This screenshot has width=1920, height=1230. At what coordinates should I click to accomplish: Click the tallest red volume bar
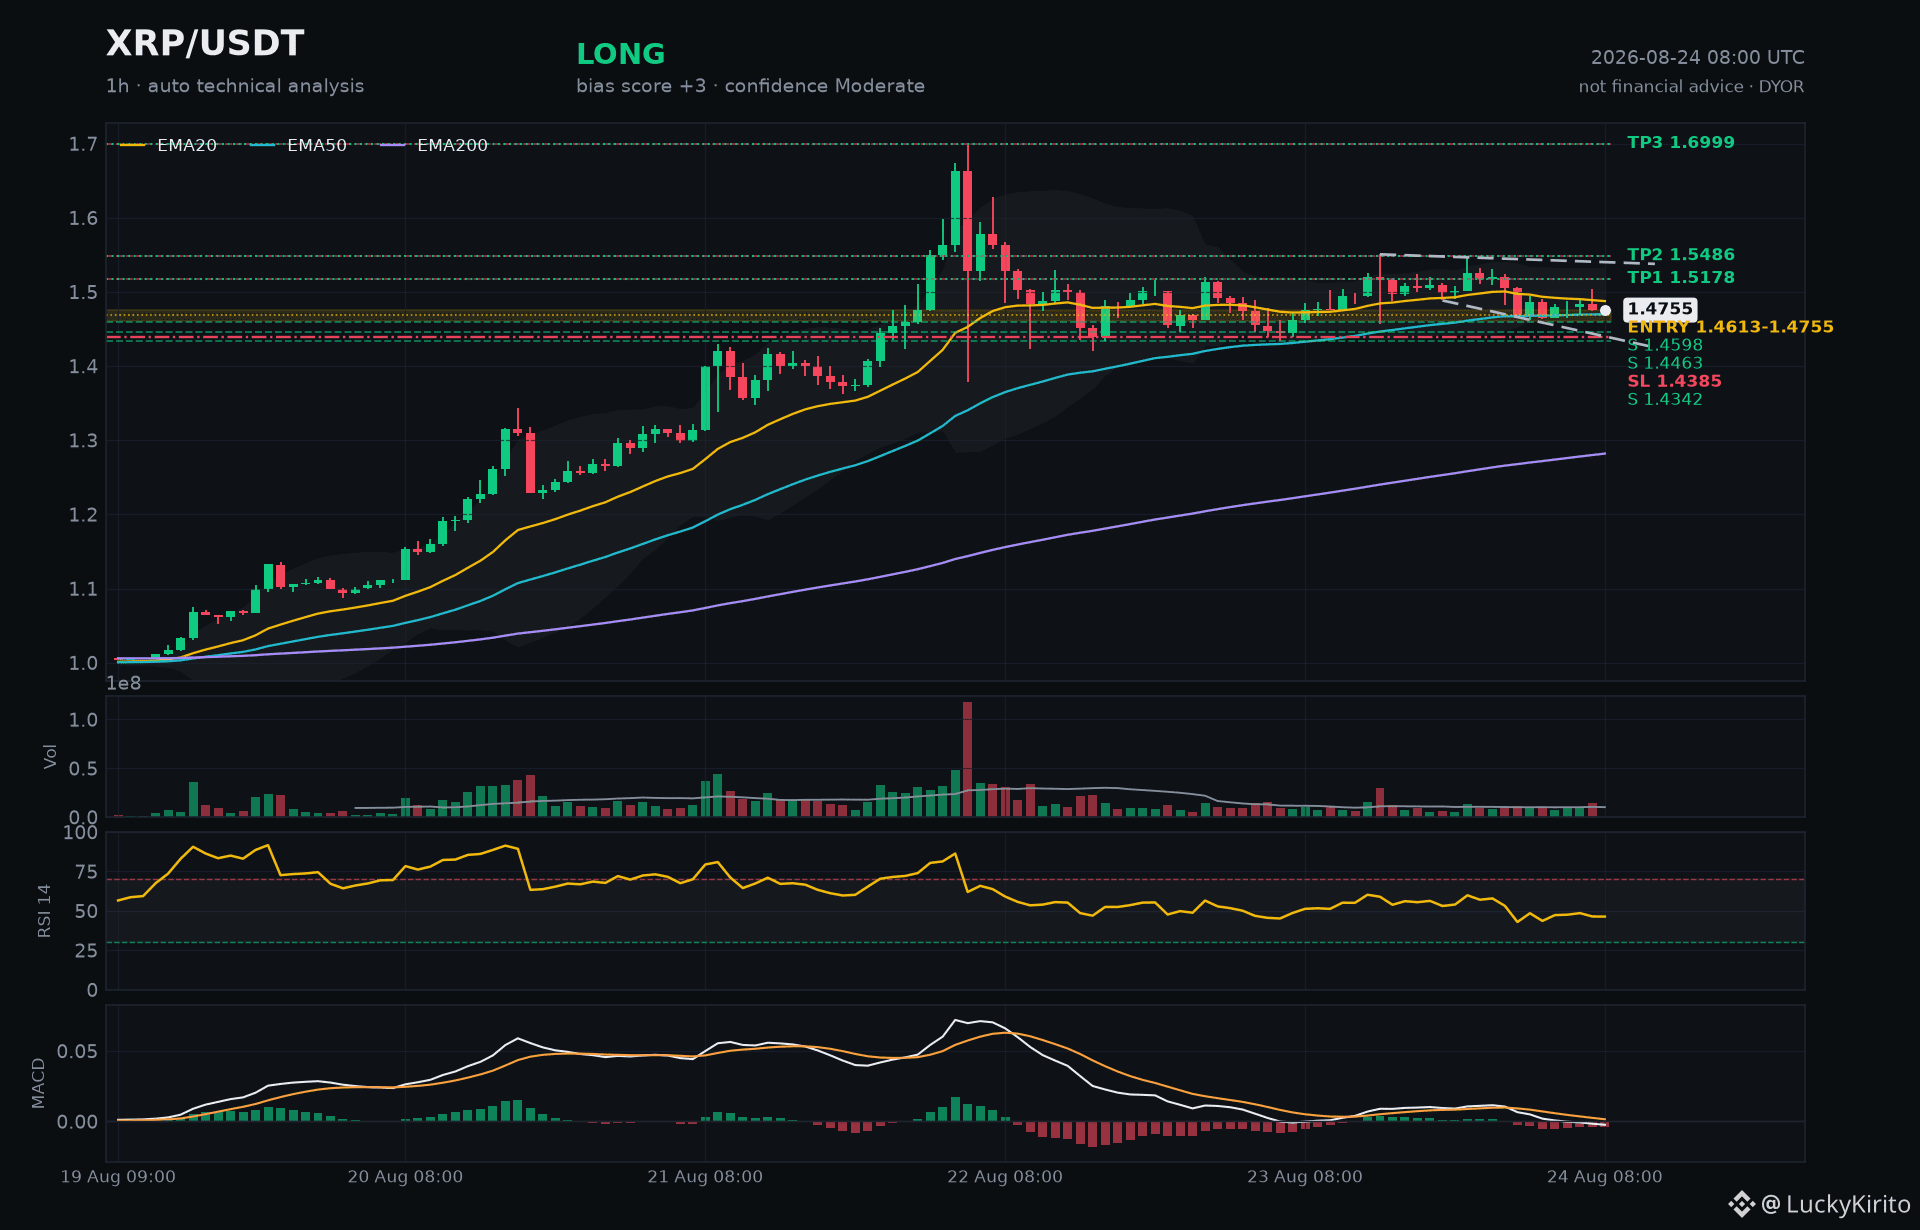click(967, 759)
